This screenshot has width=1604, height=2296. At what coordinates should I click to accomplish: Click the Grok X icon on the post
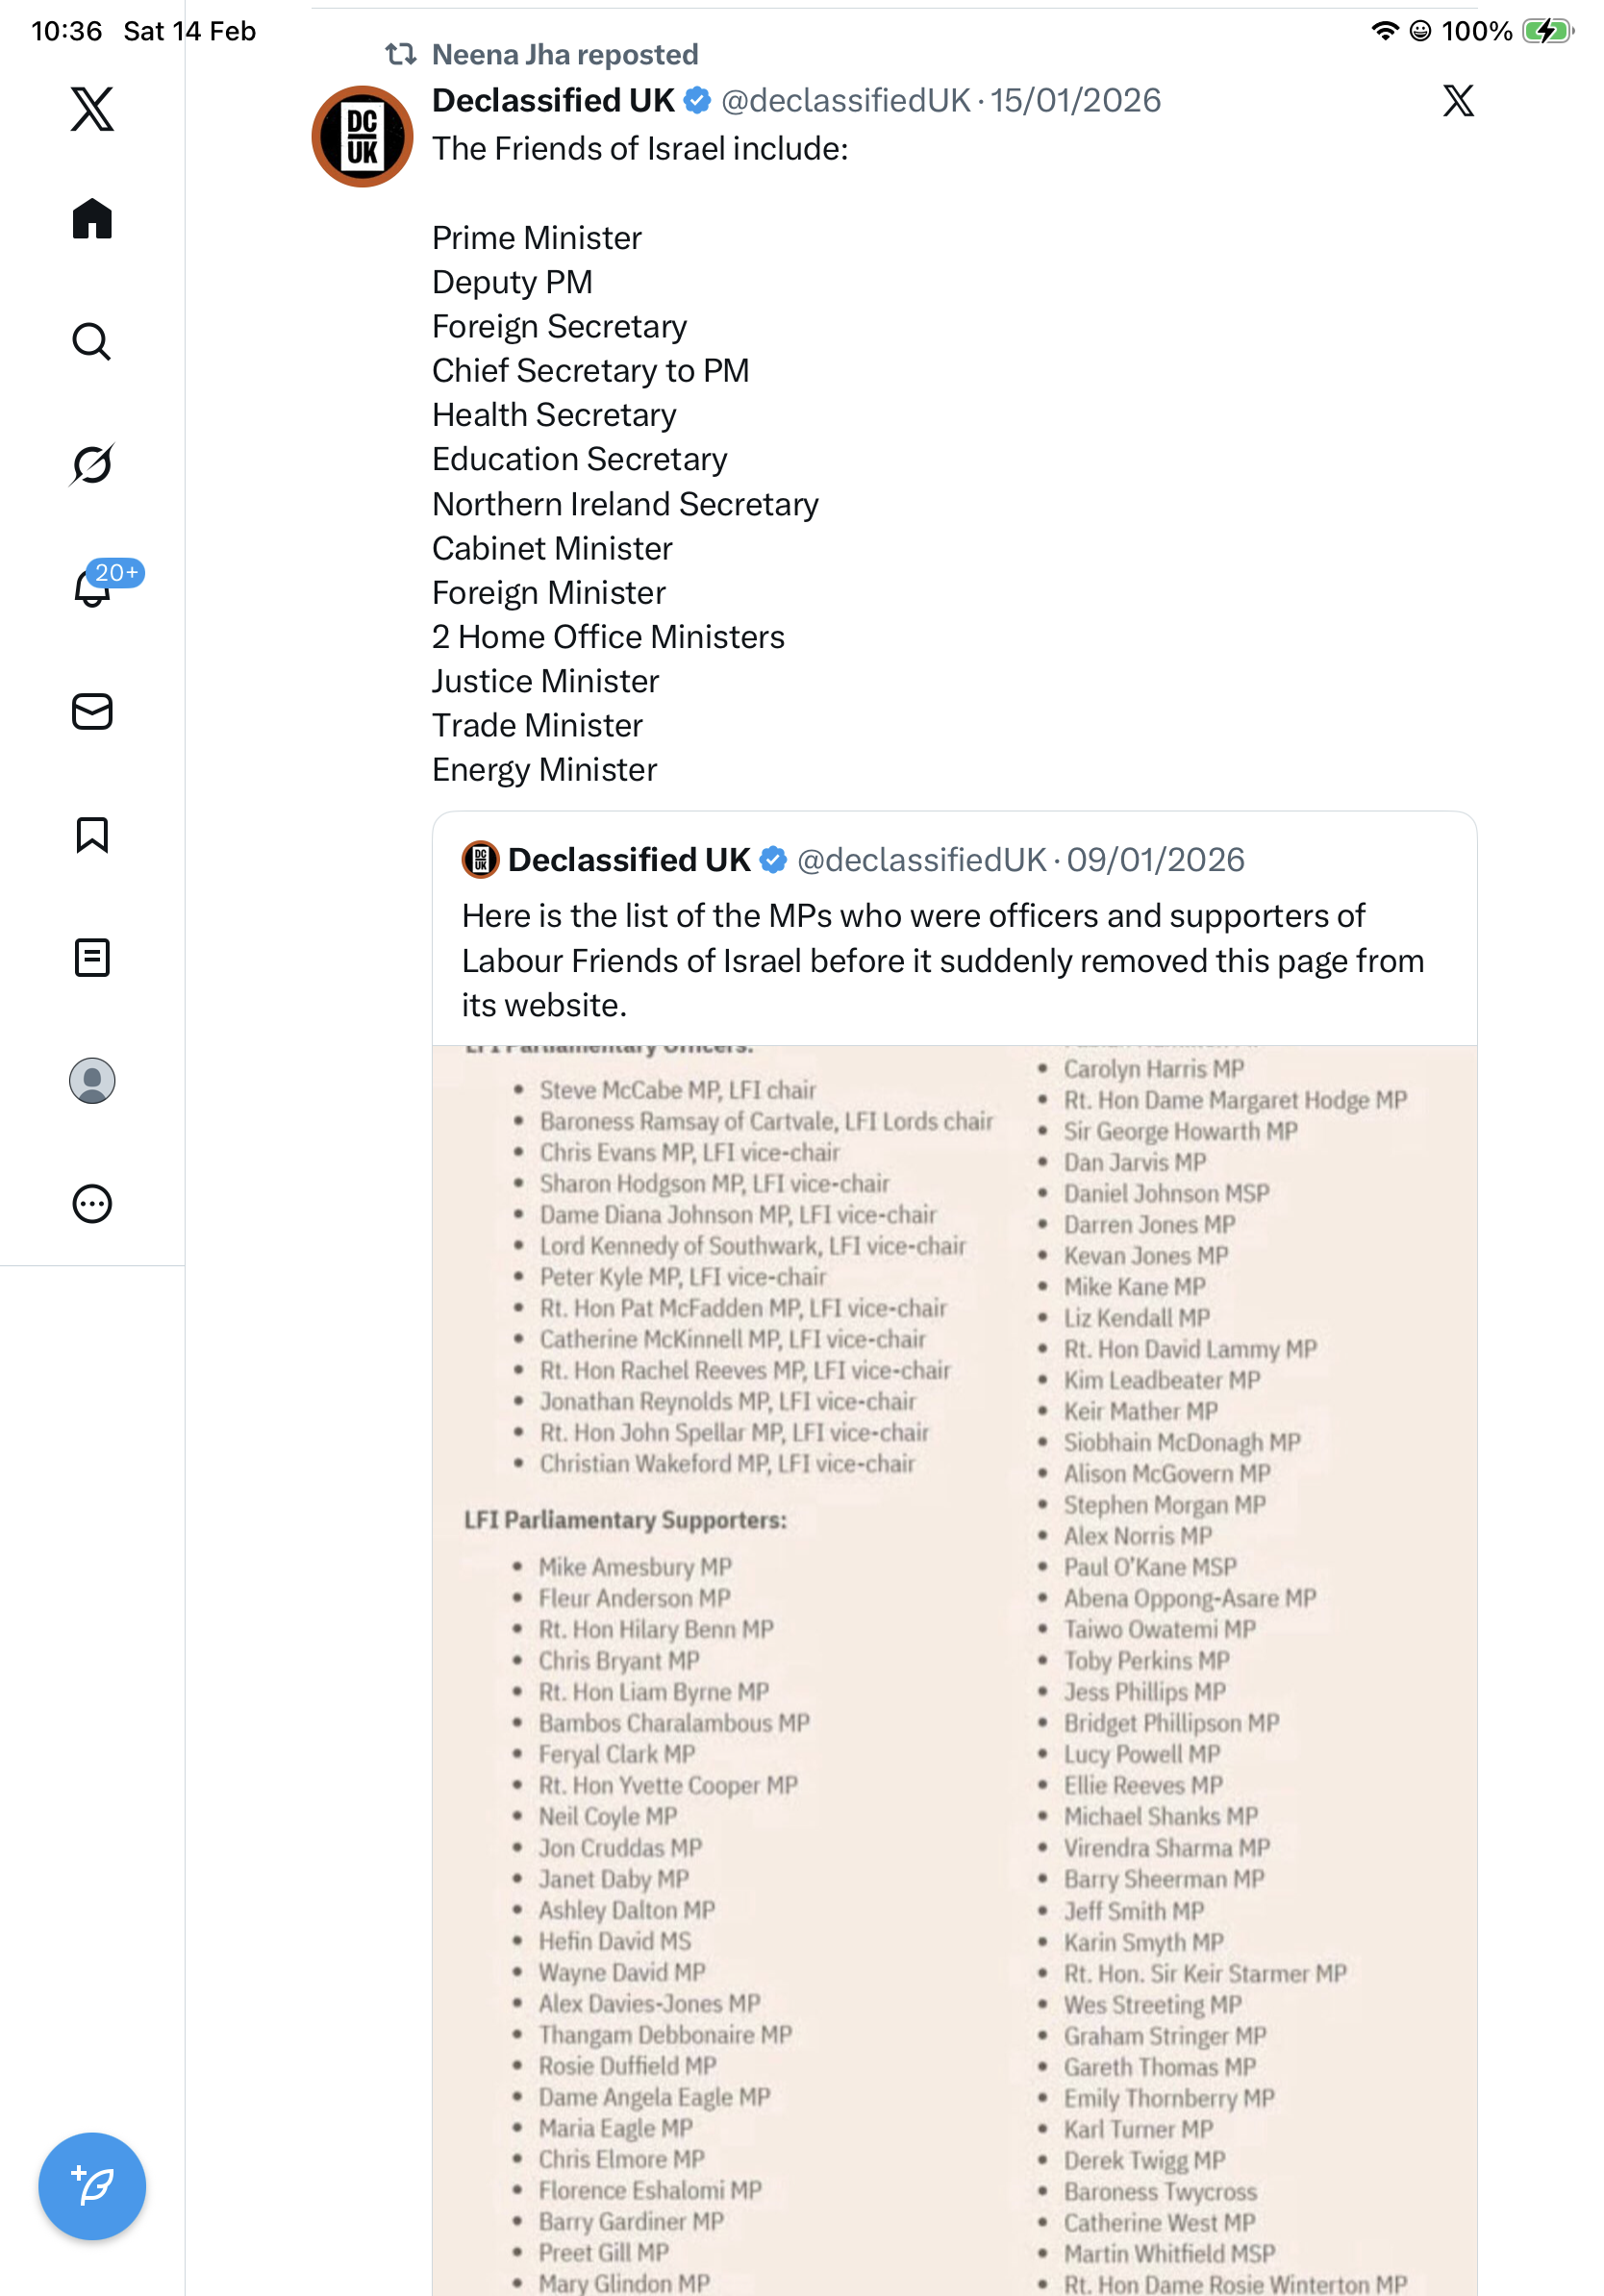coord(1457,101)
